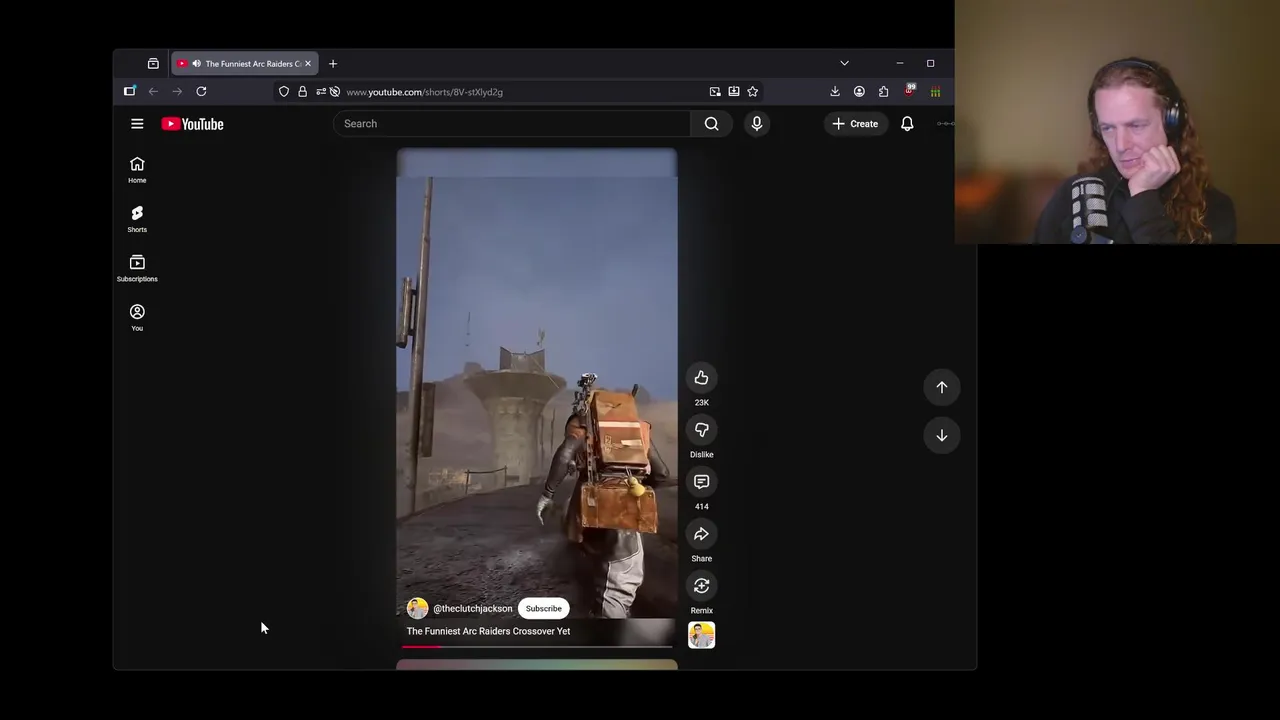Image resolution: width=1280 pixels, height=720 pixels.
Task: Open a new browser tab
Action: 333,63
